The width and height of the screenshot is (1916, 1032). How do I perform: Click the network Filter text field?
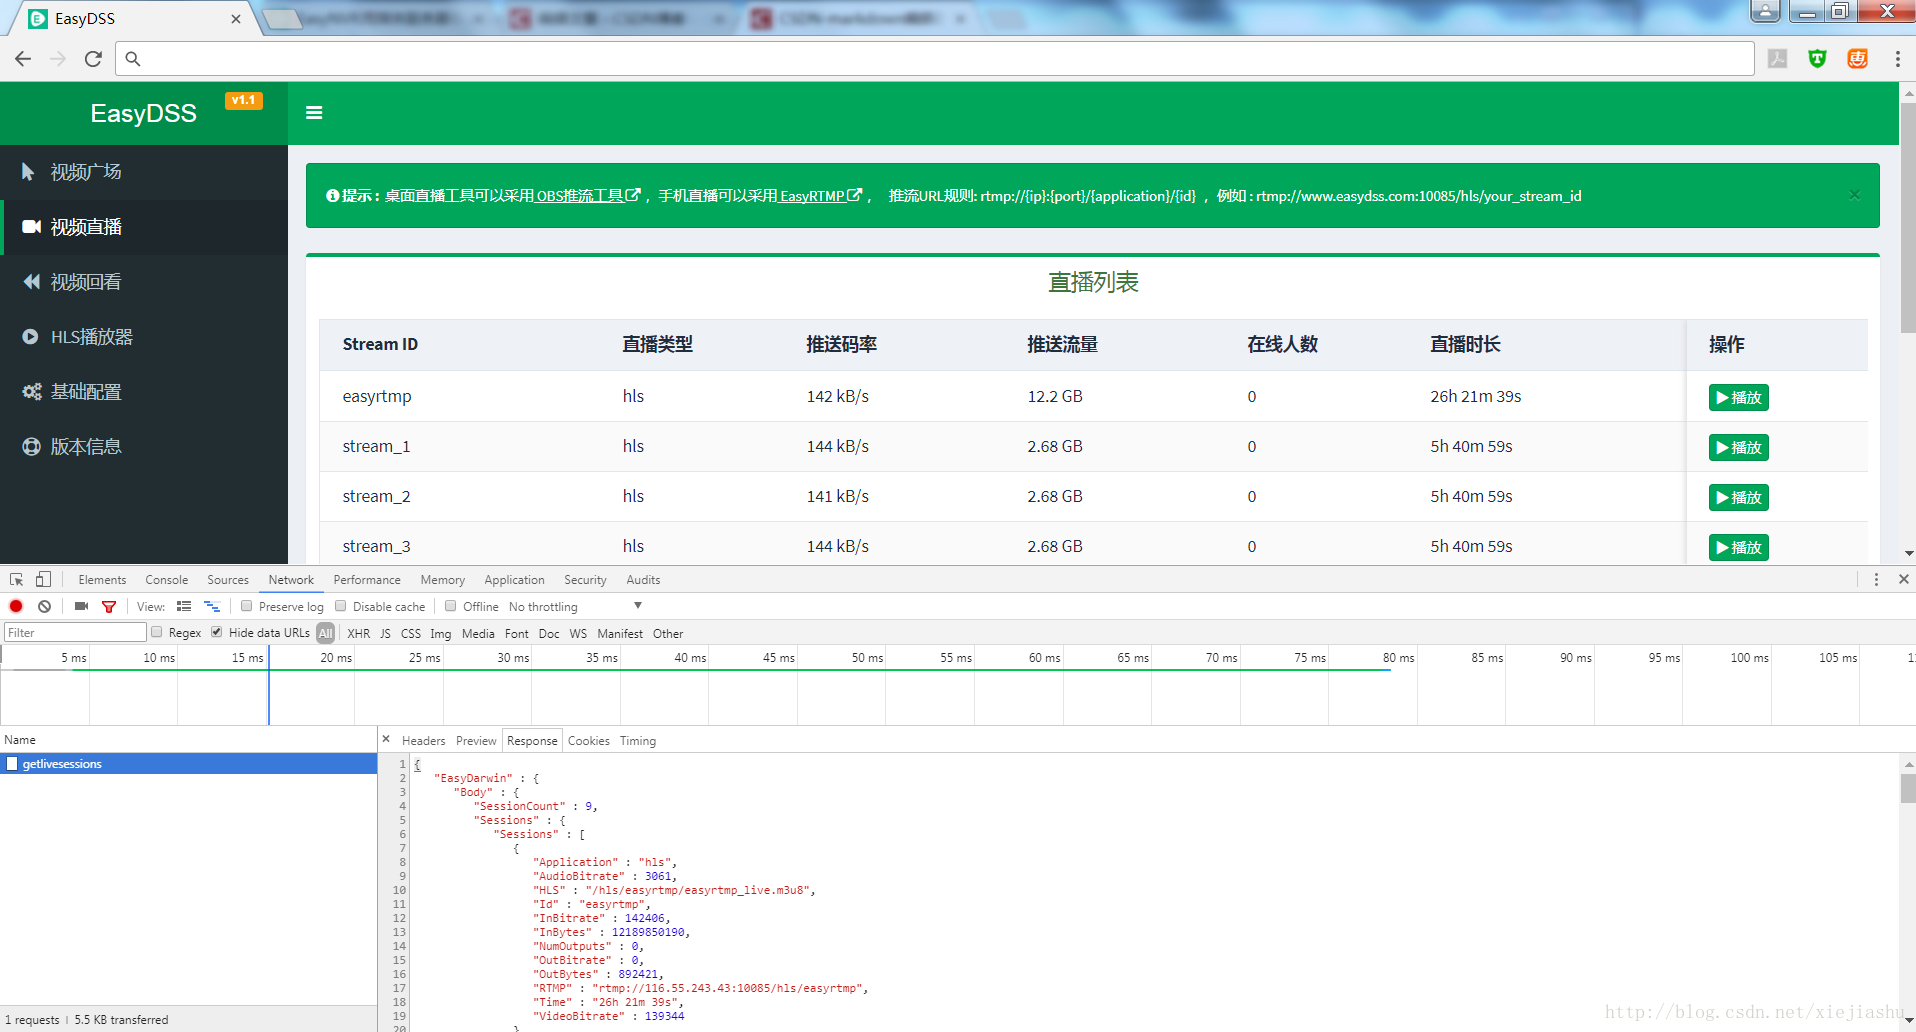point(75,633)
